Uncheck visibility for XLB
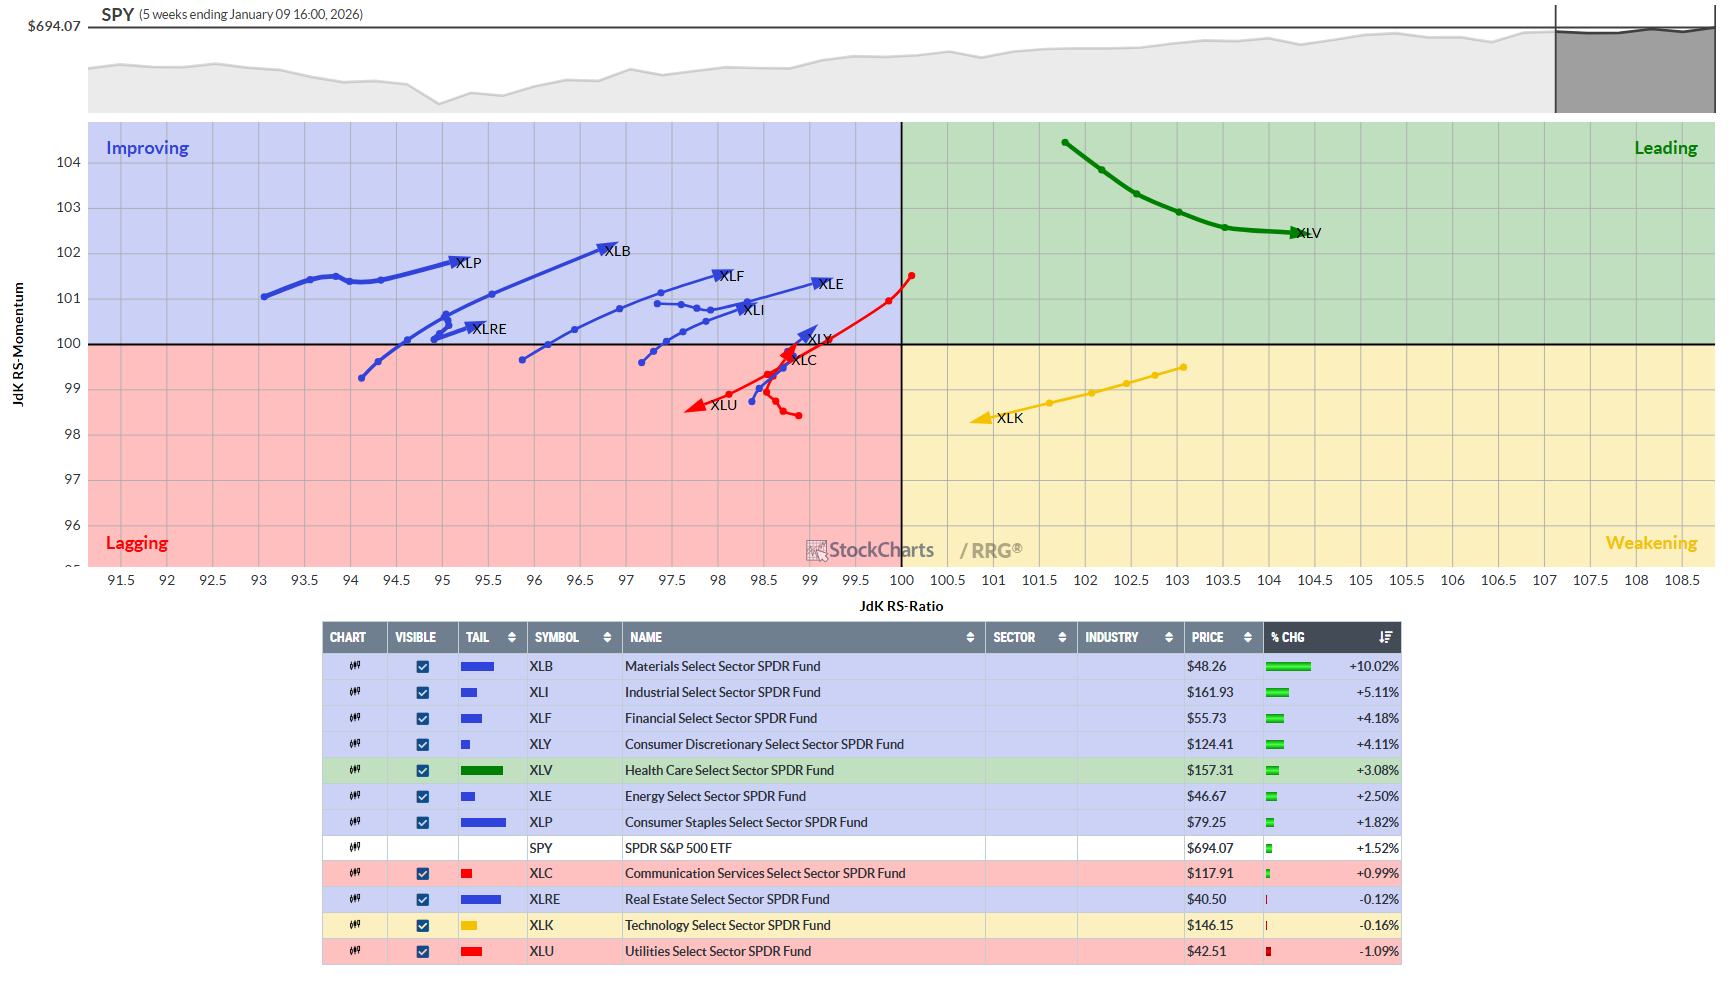This screenshot has width=1729, height=985. click(423, 667)
